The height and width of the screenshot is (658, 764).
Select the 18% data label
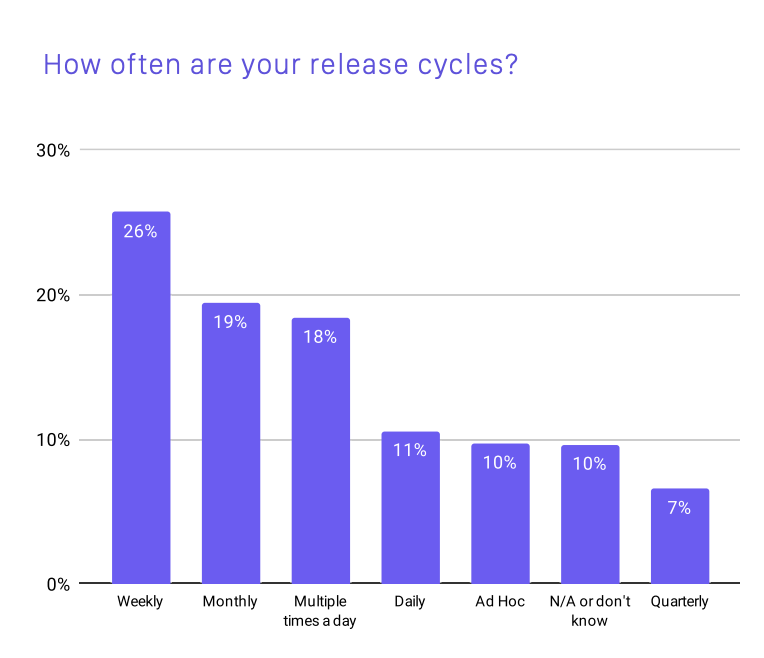321,337
